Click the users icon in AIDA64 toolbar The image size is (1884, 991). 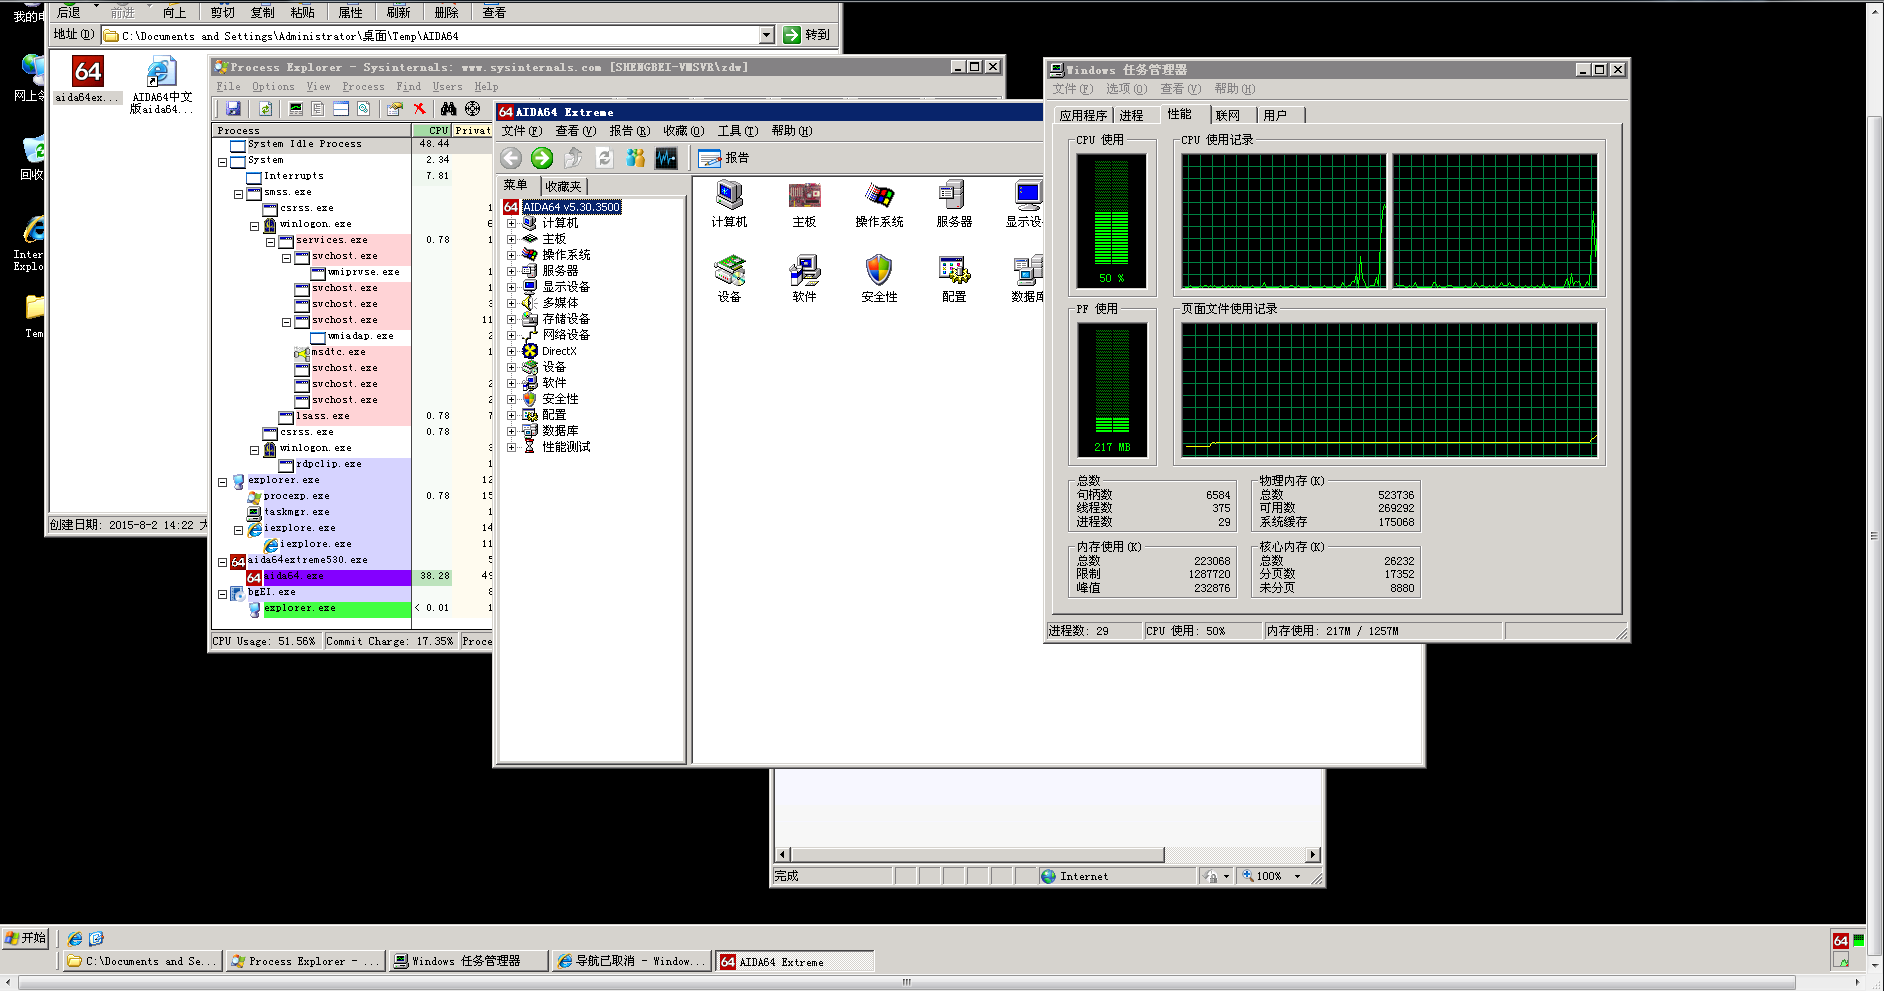635,158
